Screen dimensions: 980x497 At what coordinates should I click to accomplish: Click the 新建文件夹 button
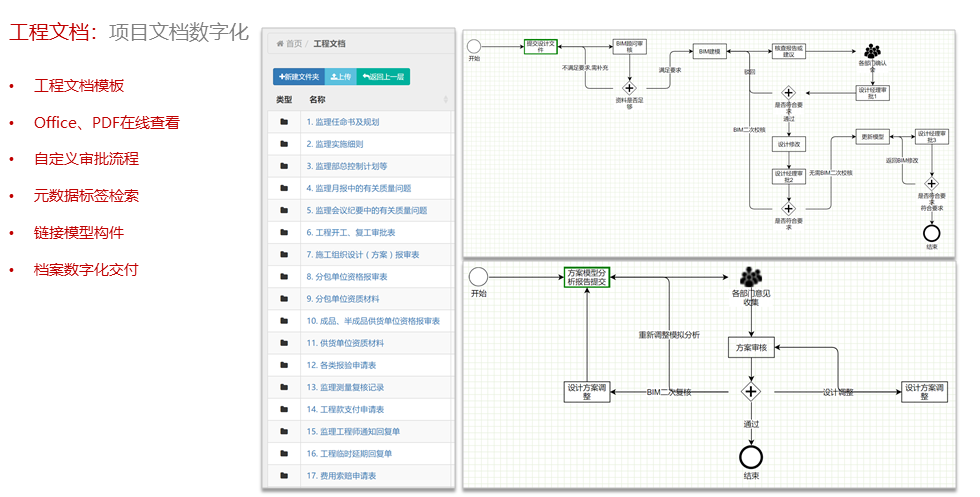pos(299,77)
